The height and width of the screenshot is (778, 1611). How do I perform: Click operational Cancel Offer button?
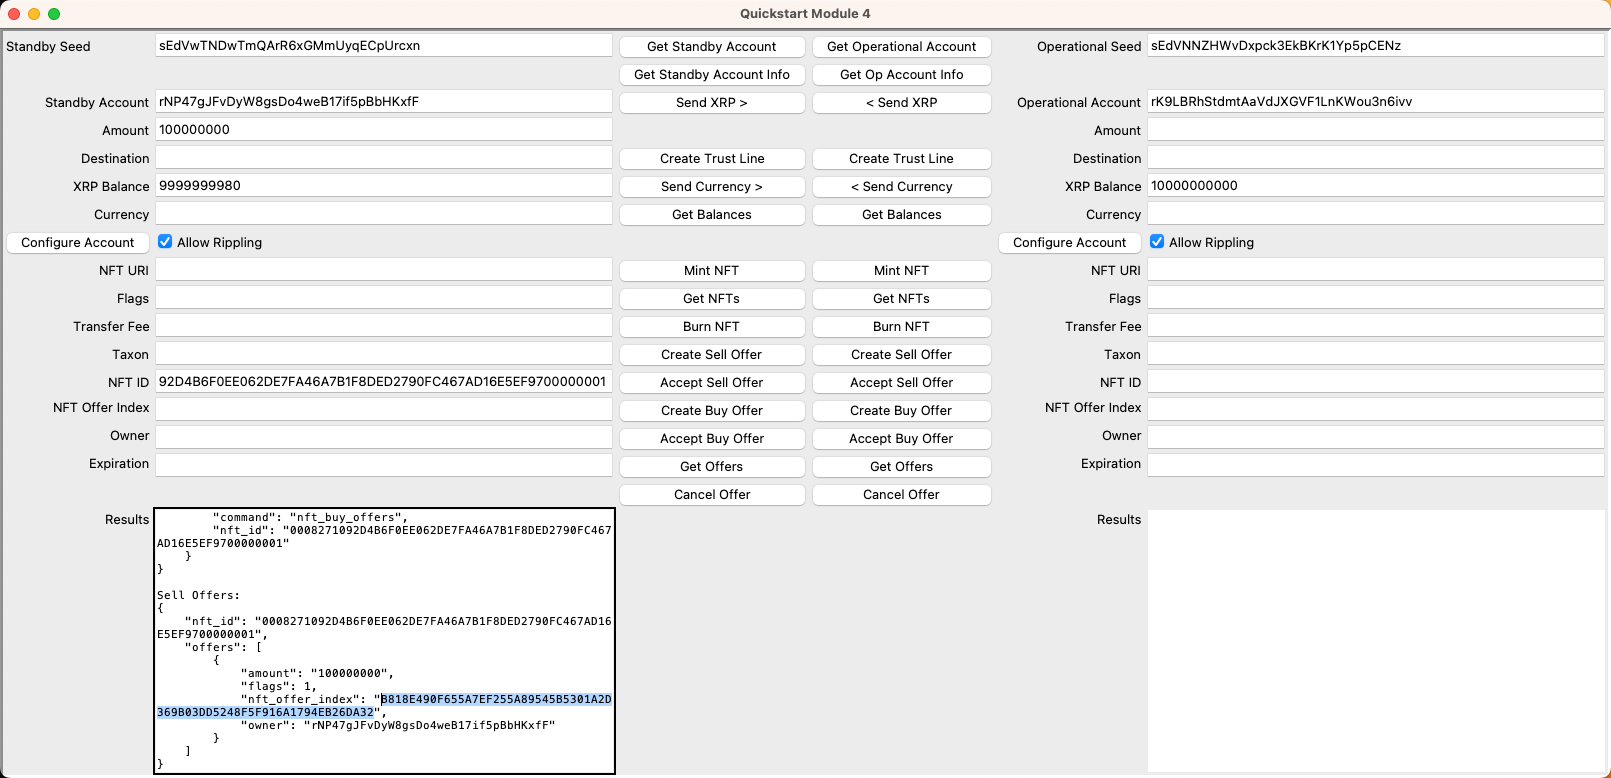tap(901, 495)
